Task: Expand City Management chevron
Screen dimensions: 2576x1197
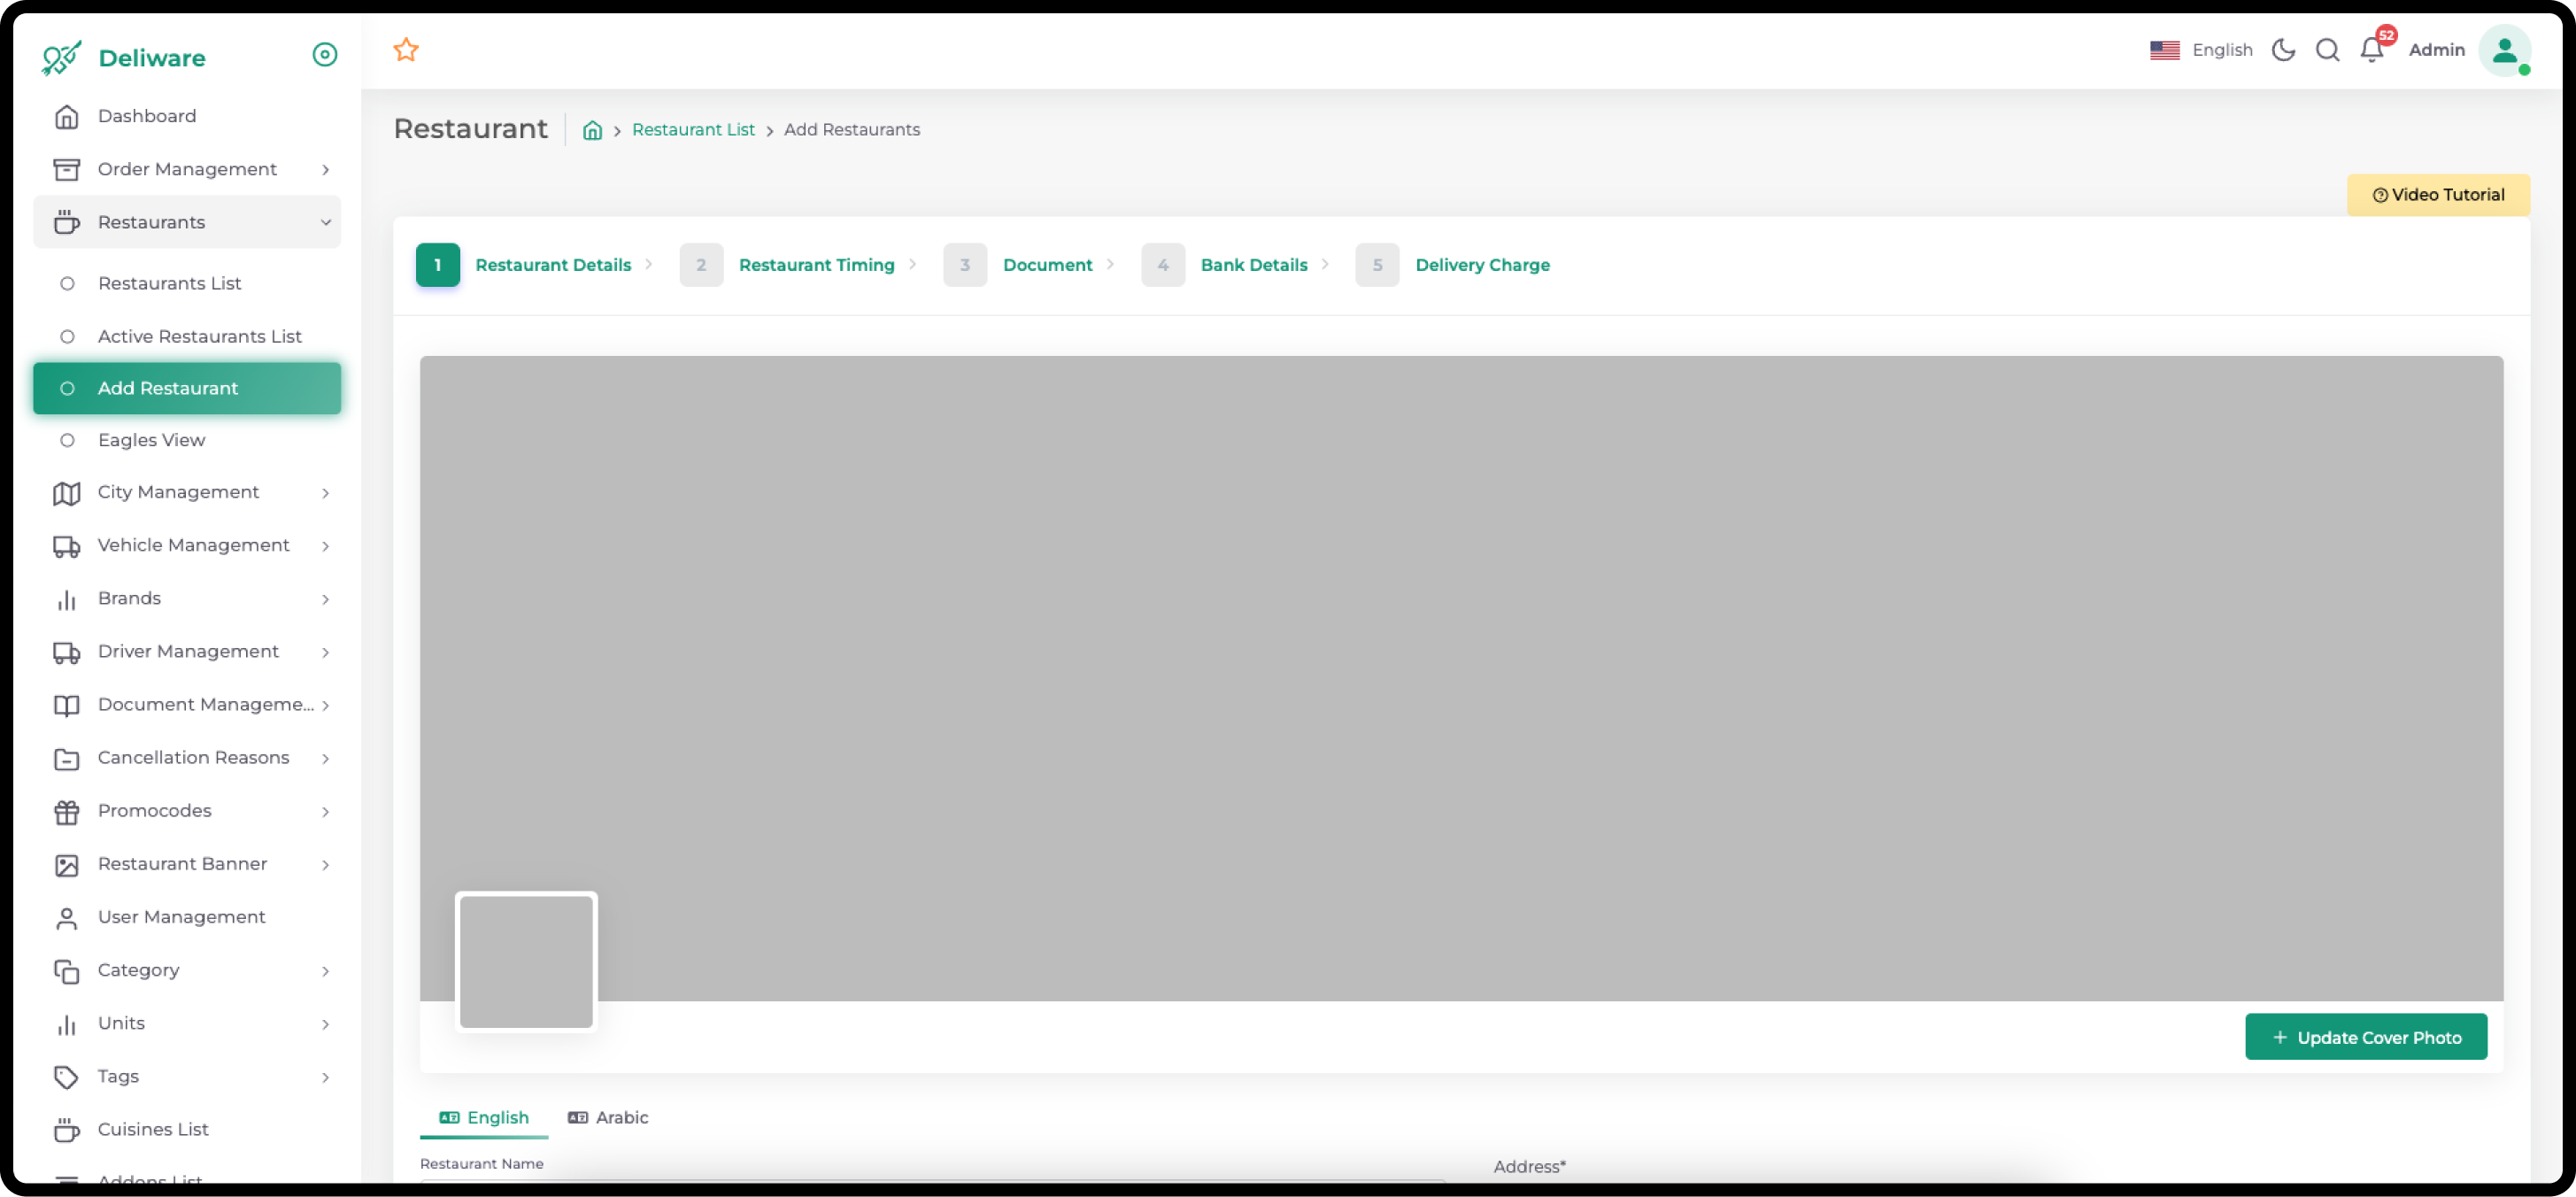Action: (x=325, y=493)
